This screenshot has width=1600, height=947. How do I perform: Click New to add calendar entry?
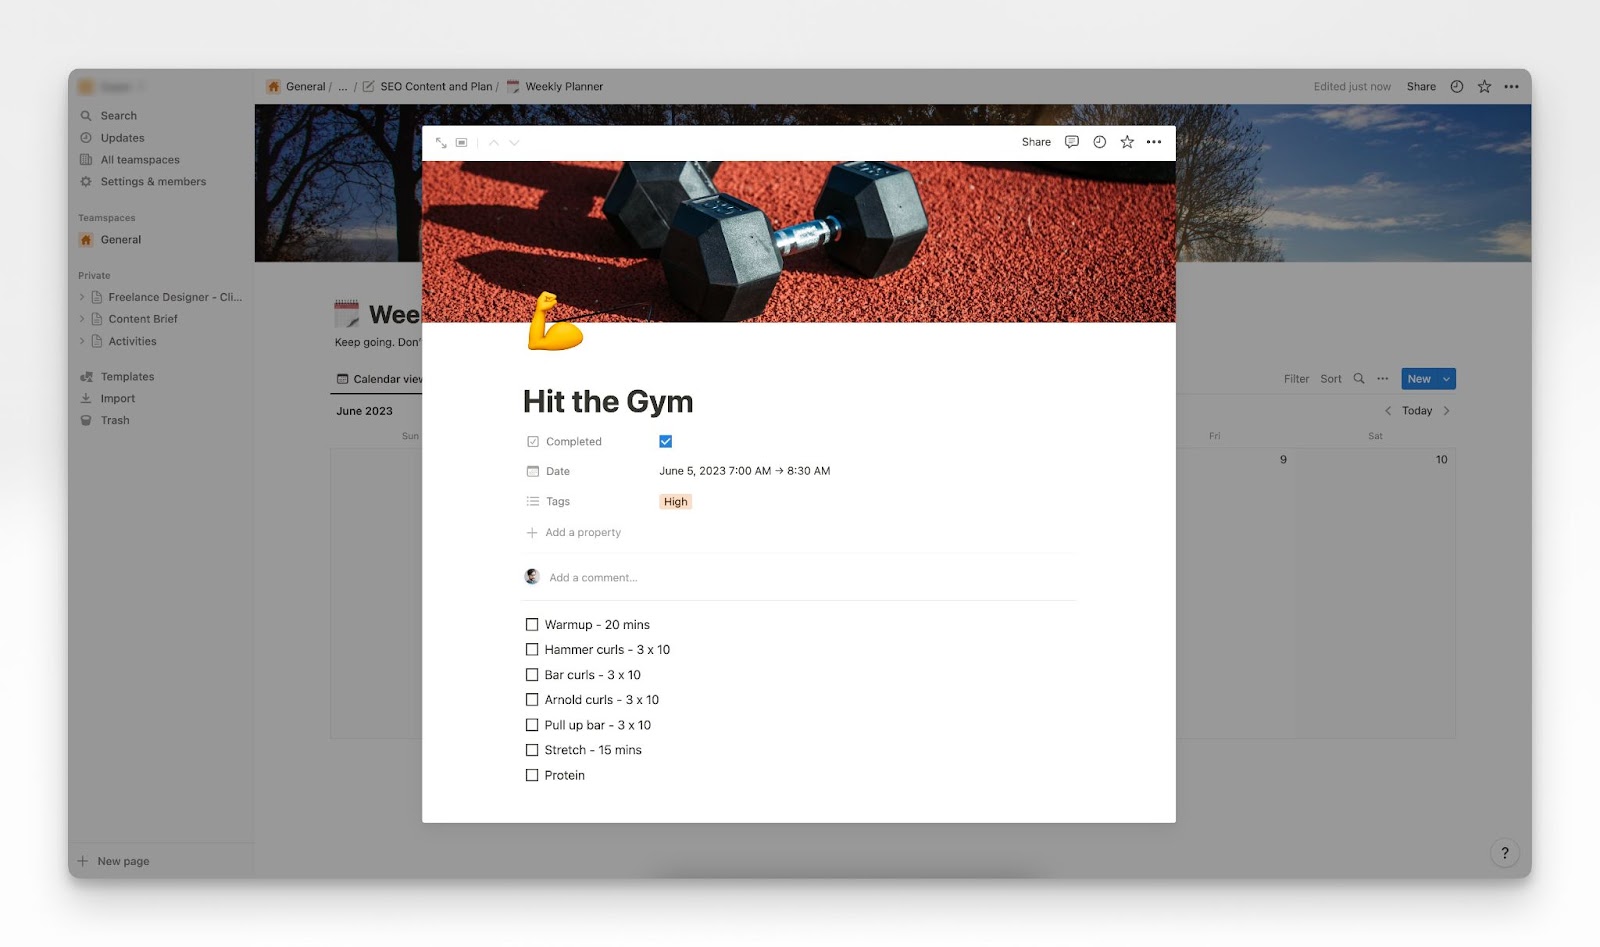[1419, 379]
